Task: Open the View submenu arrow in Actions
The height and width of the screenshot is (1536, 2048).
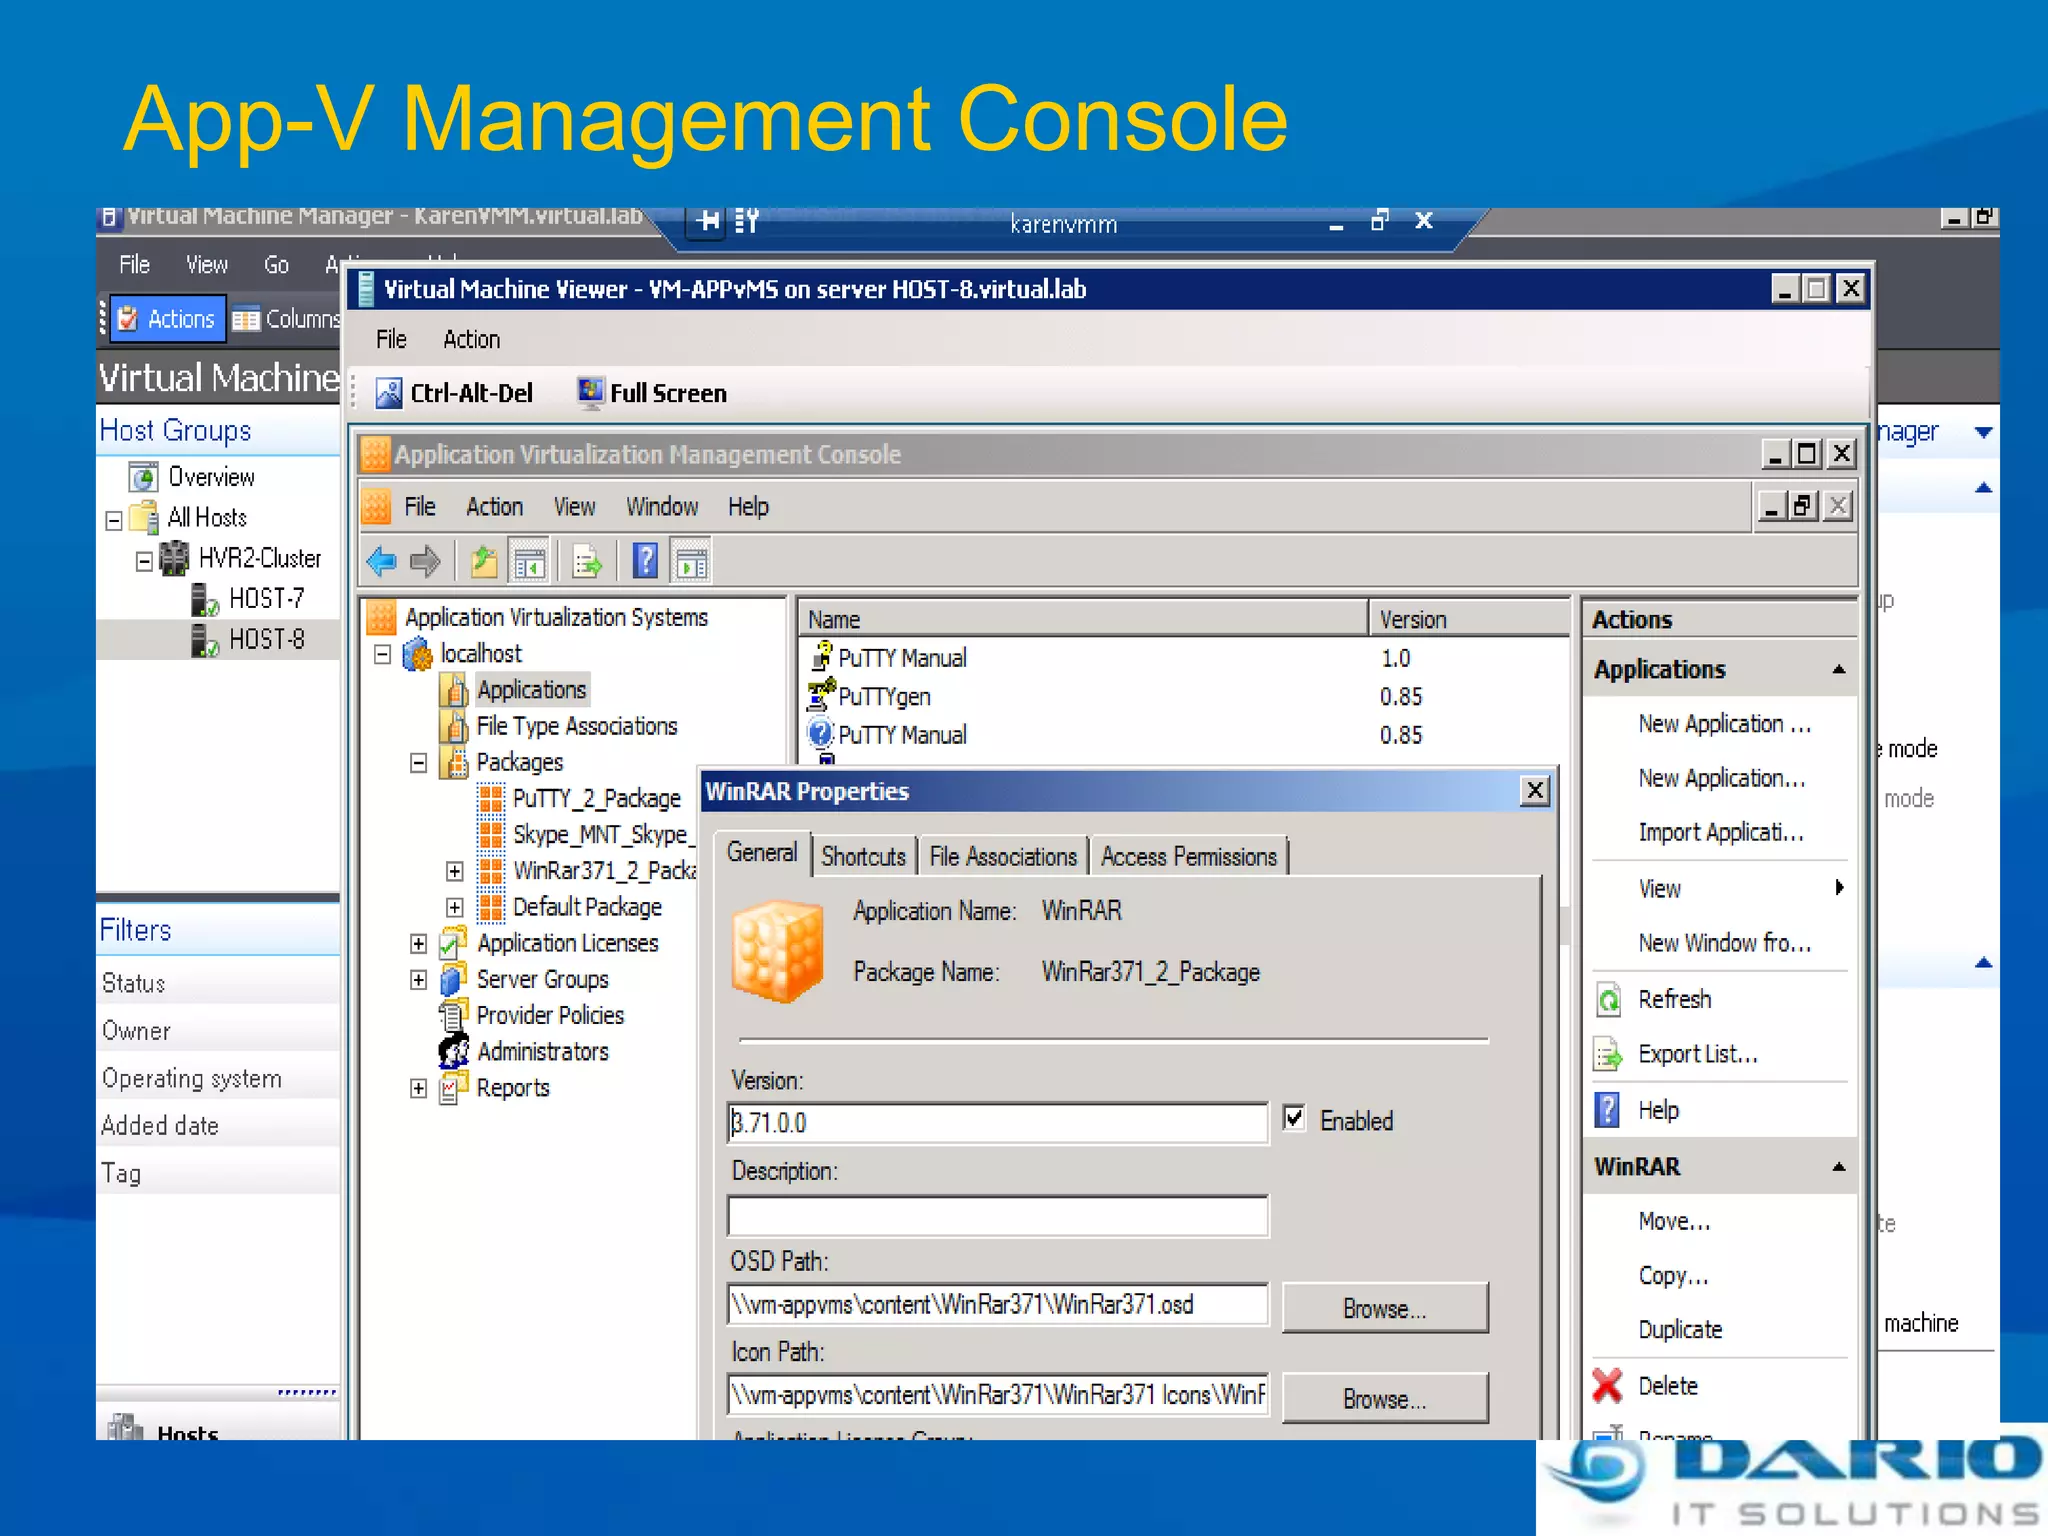Action: (x=1839, y=888)
